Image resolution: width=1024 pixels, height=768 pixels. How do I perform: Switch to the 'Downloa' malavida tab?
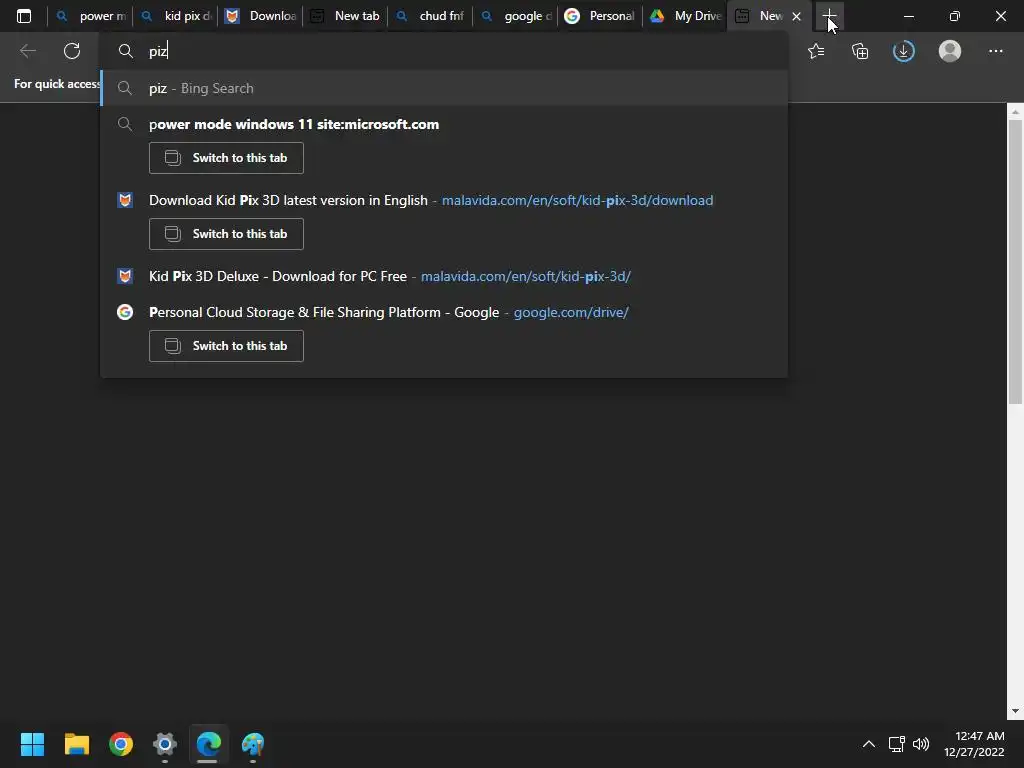[x=260, y=16]
